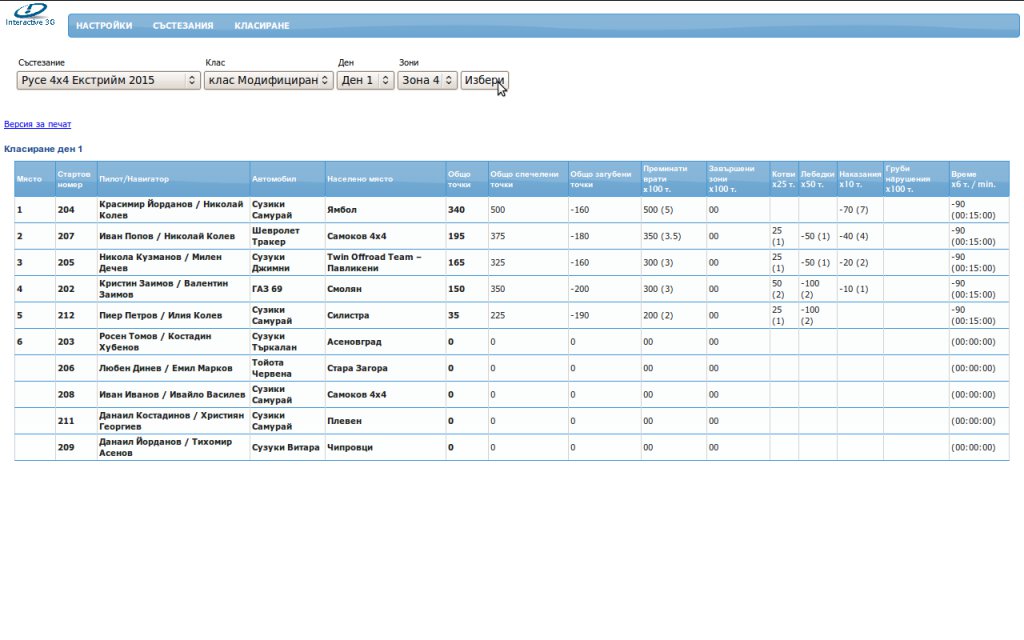This screenshot has height=640, width=1024.
Task: Open the СЪСТЕЗАНИЯ menu
Action: tap(183, 26)
